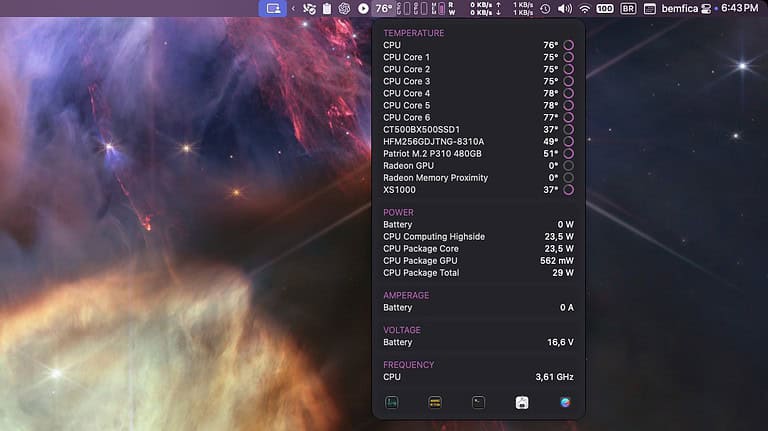This screenshot has height=431, width=768.
Task: Click the Radeon GPU temperature gauge circle
Action: [568, 165]
